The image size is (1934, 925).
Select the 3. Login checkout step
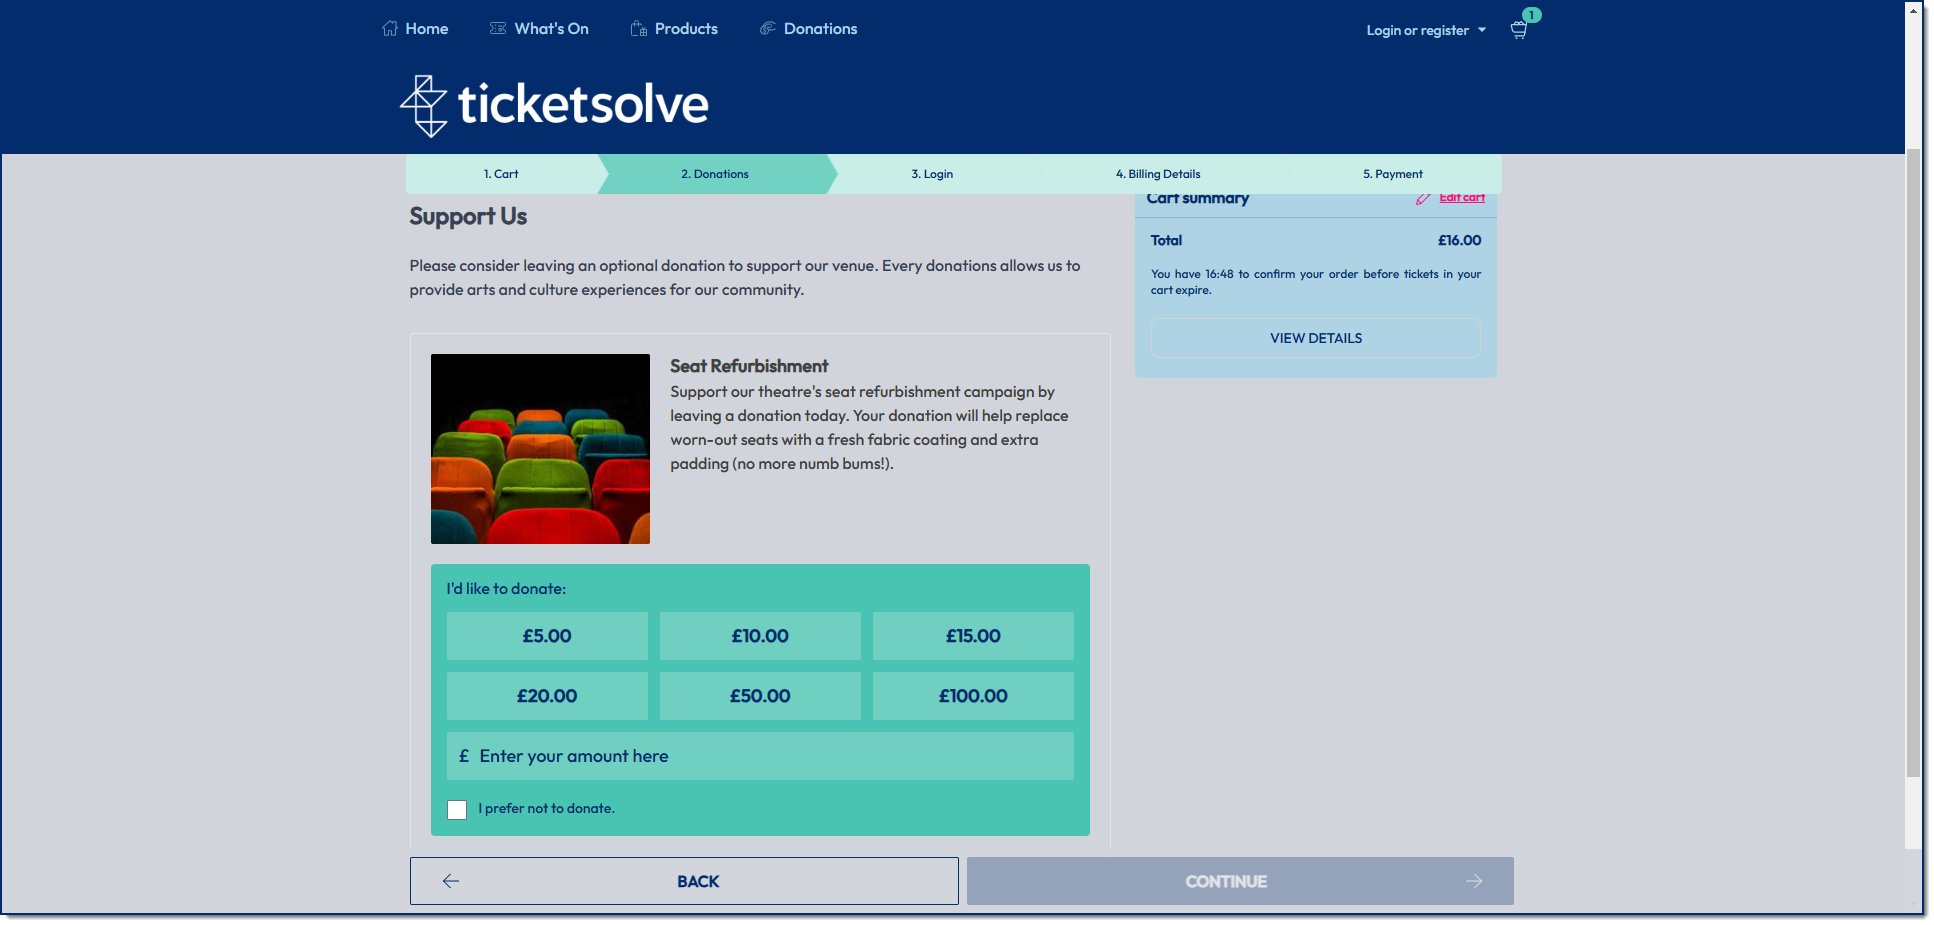(932, 174)
